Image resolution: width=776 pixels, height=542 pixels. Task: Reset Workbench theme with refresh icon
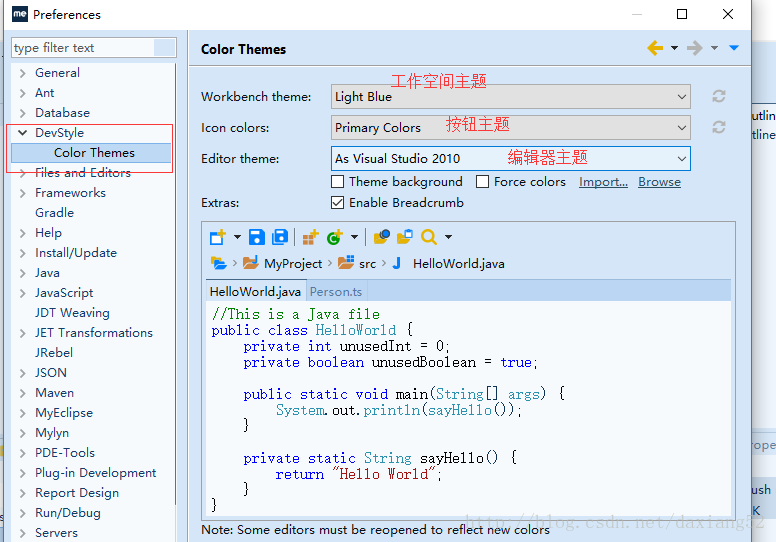click(719, 96)
